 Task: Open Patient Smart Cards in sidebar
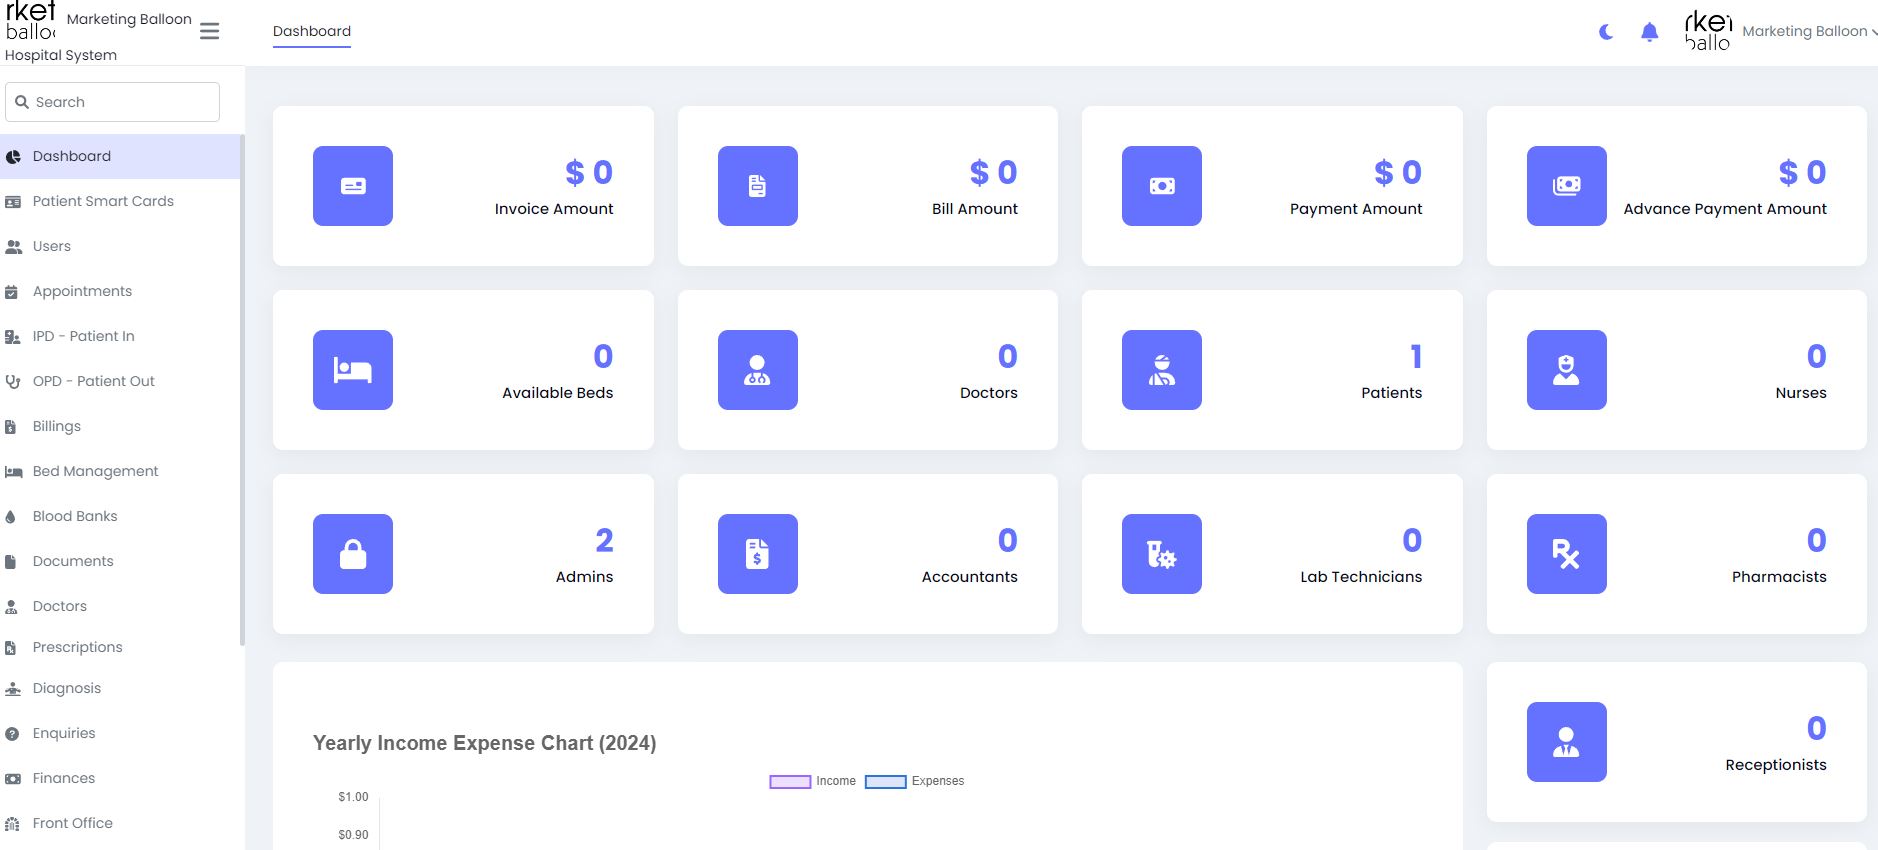(x=103, y=201)
